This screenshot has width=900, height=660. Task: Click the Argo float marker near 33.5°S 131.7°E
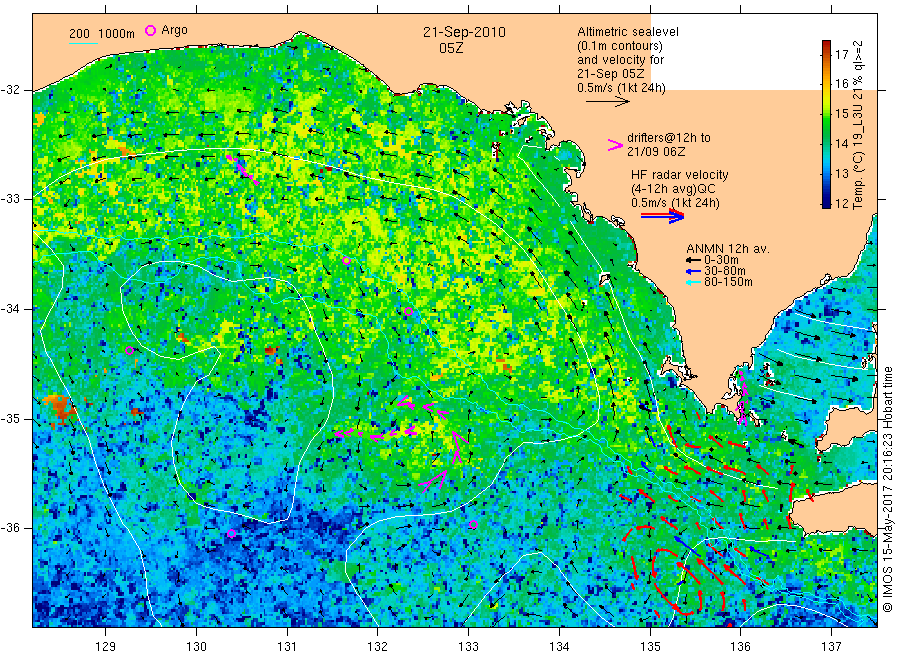347,261
